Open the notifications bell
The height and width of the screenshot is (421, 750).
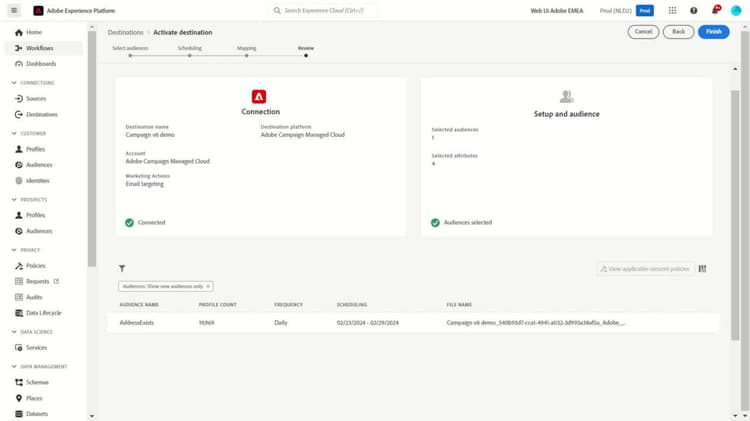coord(715,10)
